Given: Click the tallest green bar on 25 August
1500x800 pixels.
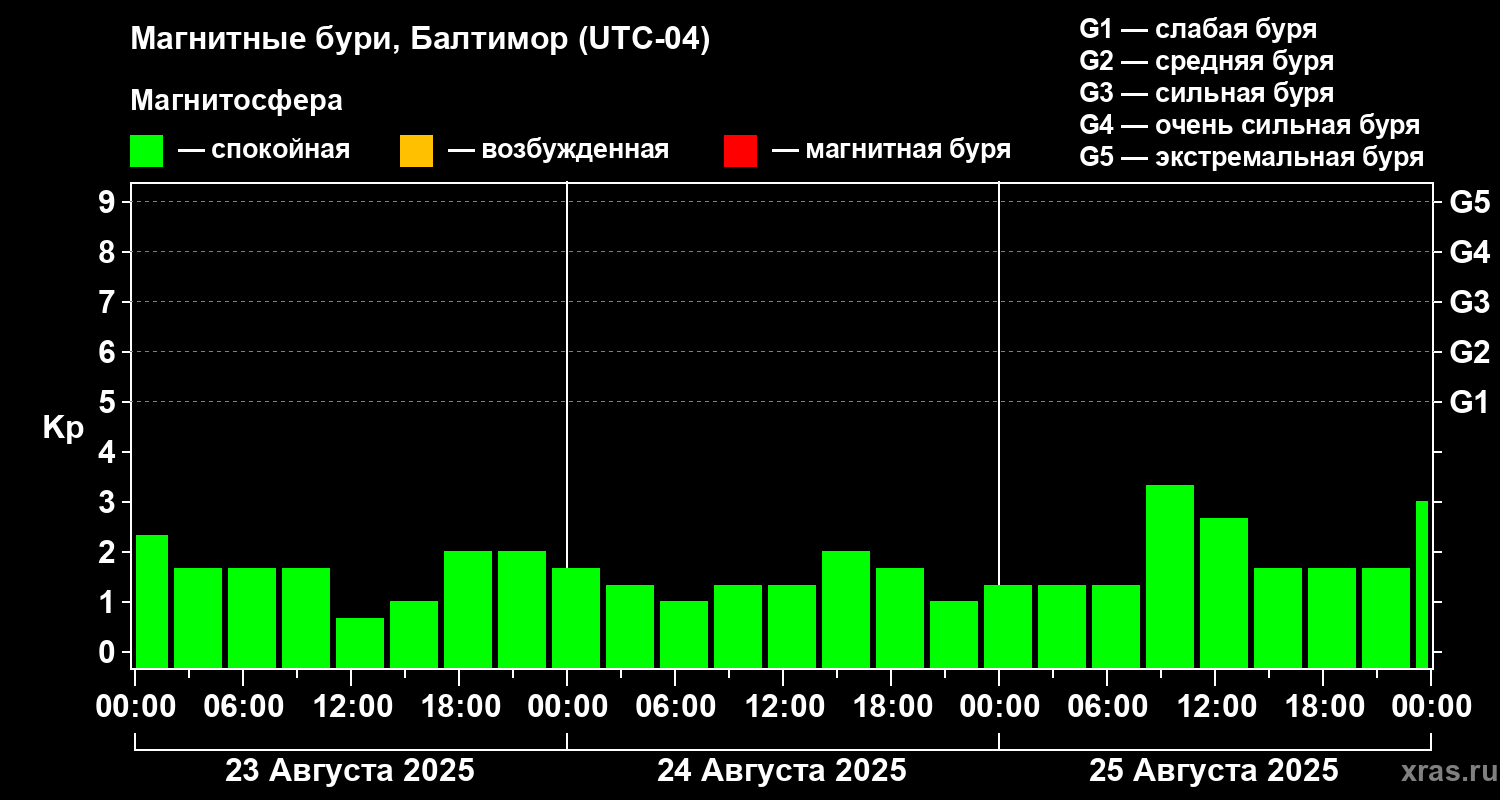Looking at the screenshot, I should 1170,576.
